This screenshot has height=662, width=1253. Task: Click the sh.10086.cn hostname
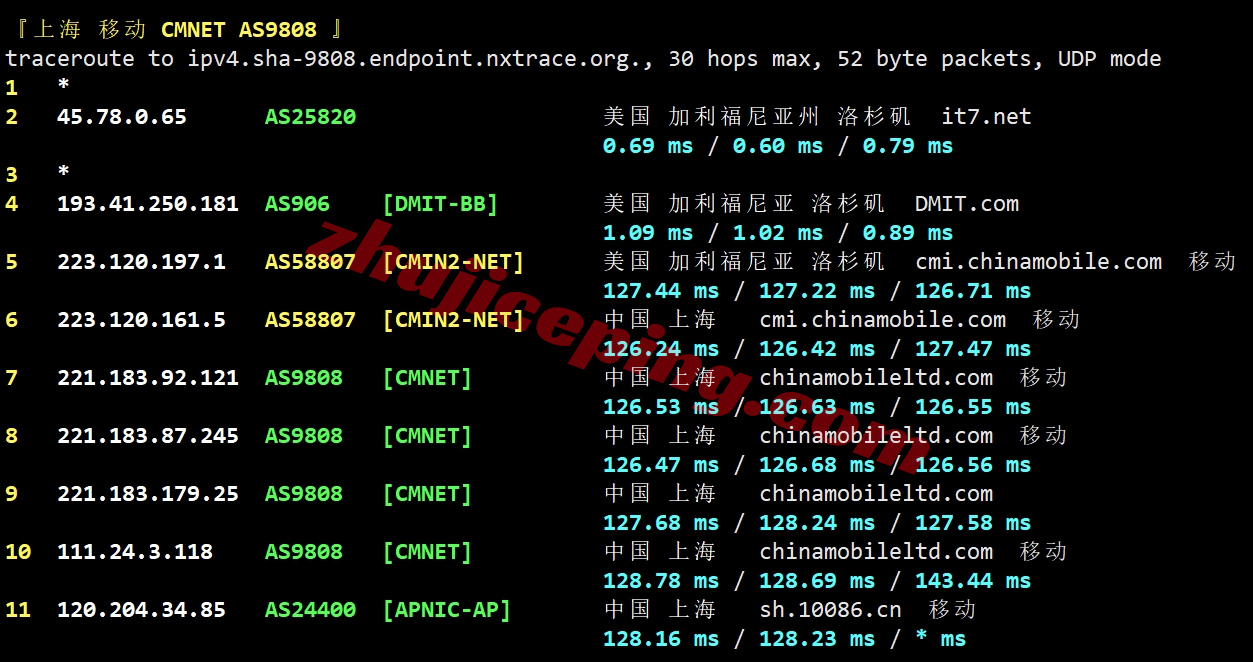[831, 610]
